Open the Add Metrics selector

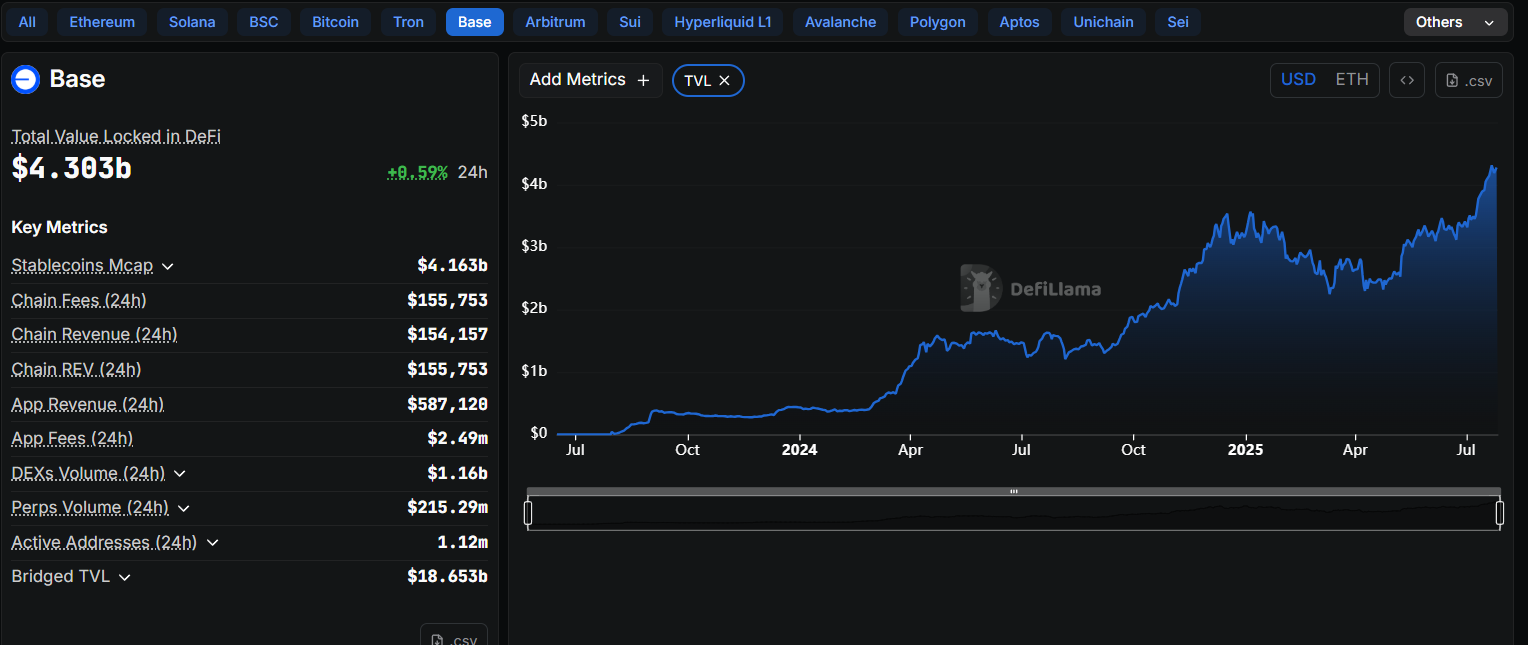(x=590, y=80)
